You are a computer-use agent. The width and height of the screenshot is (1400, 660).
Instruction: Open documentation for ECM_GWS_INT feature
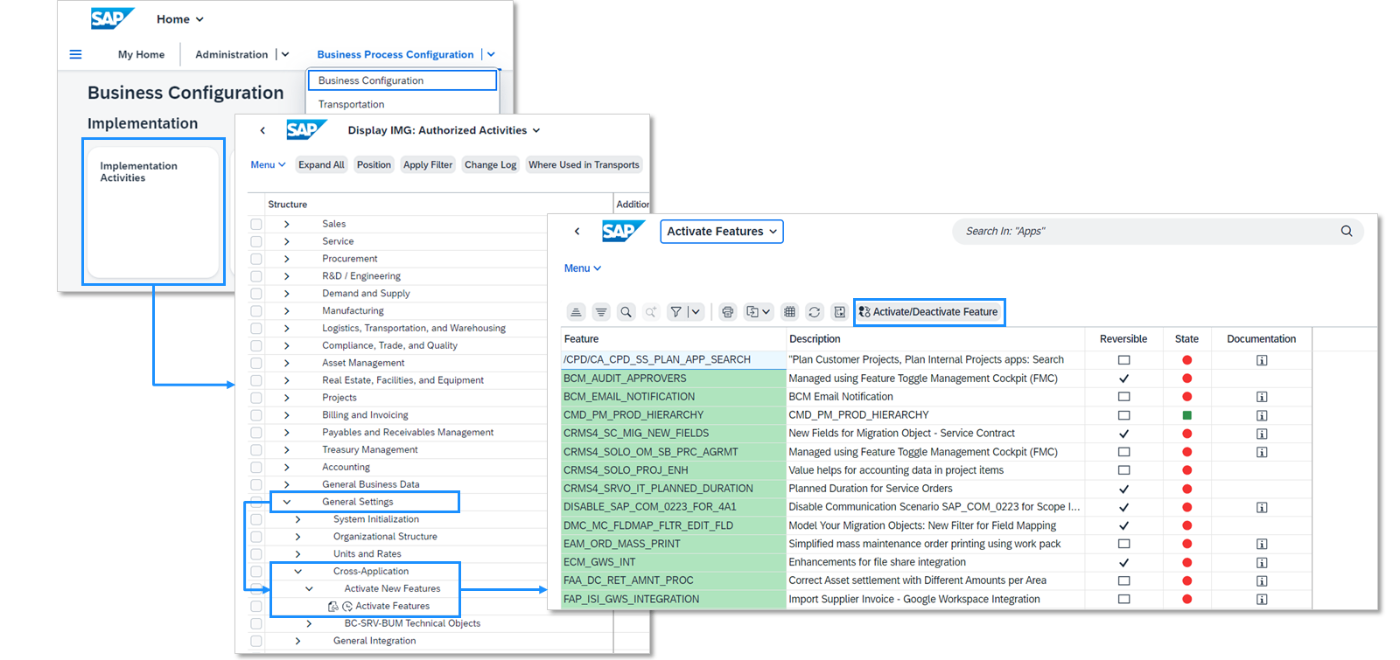1262,562
